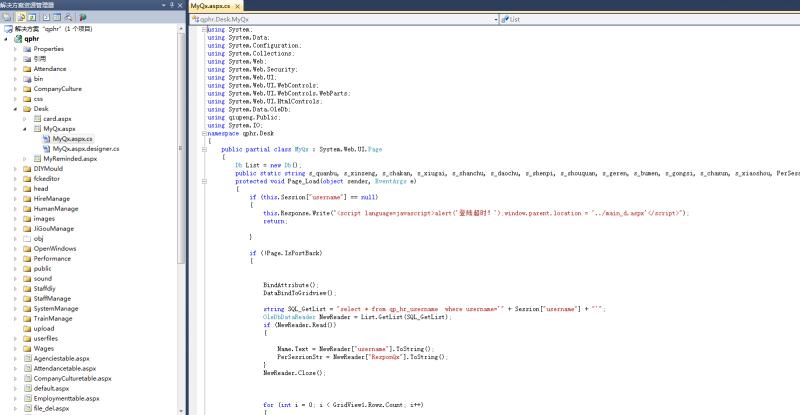Toggle Show All Files in Solution Explorer
Image resolution: width=800 pixels, height=415 pixels.
click(21, 17)
